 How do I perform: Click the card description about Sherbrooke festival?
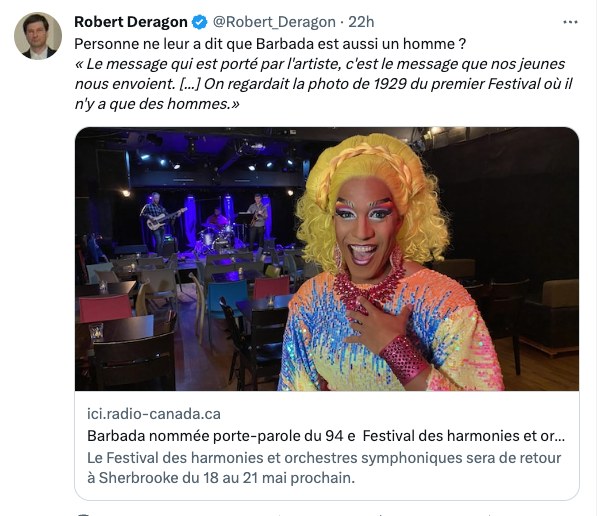click(x=324, y=468)
